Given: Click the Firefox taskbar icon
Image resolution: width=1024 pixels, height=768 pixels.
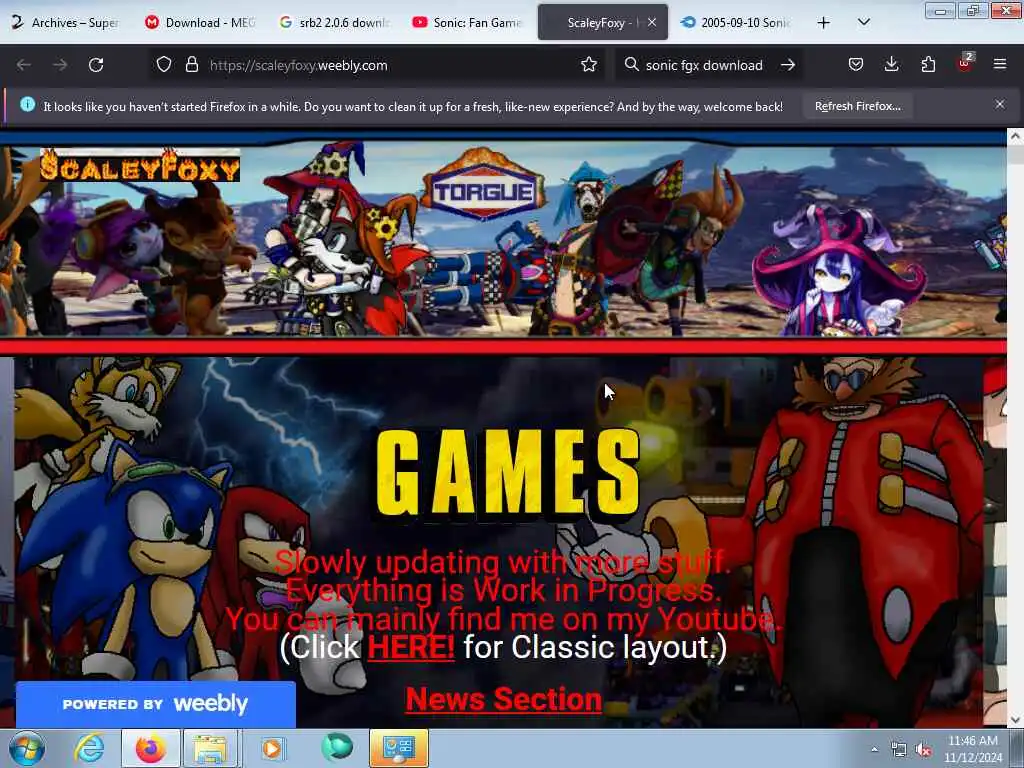Looking at the screenshot, I should (151, 748).
